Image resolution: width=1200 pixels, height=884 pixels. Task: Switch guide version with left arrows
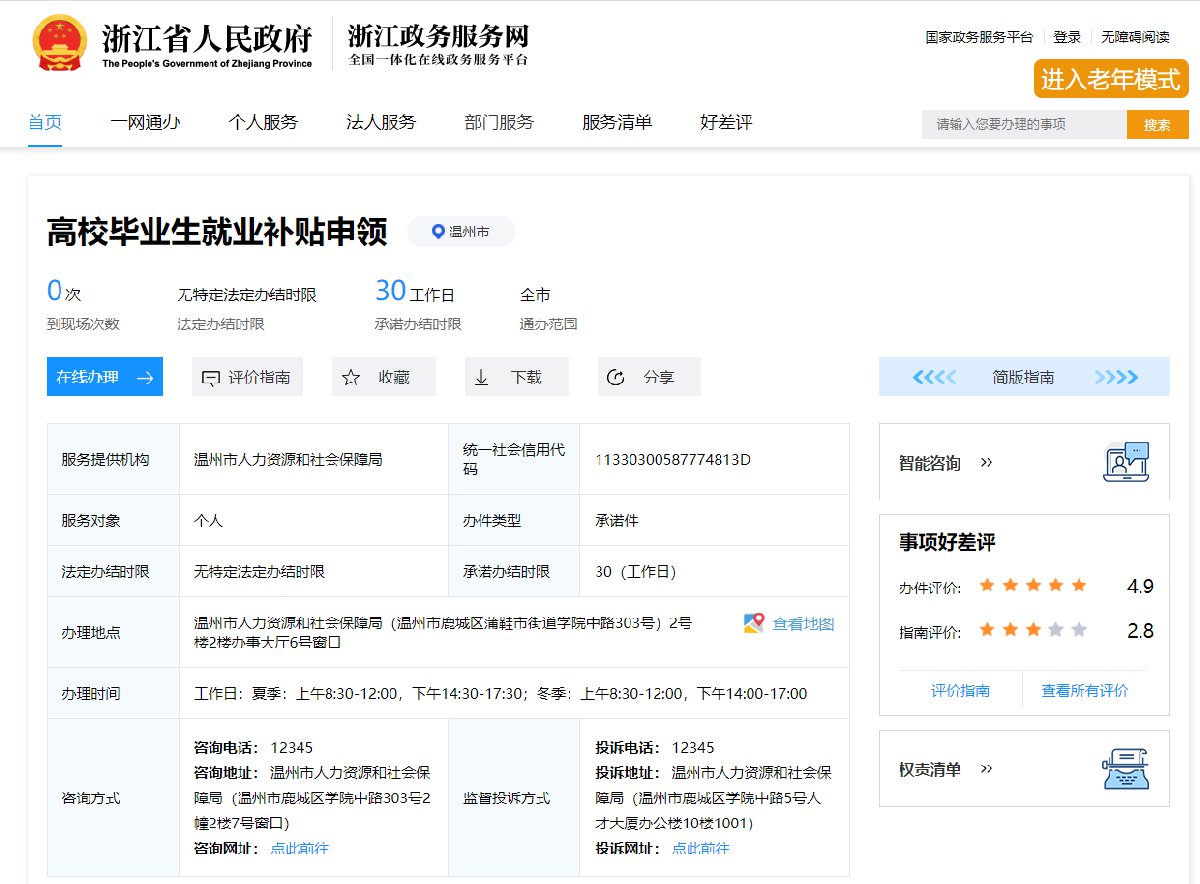coord(934,377)
